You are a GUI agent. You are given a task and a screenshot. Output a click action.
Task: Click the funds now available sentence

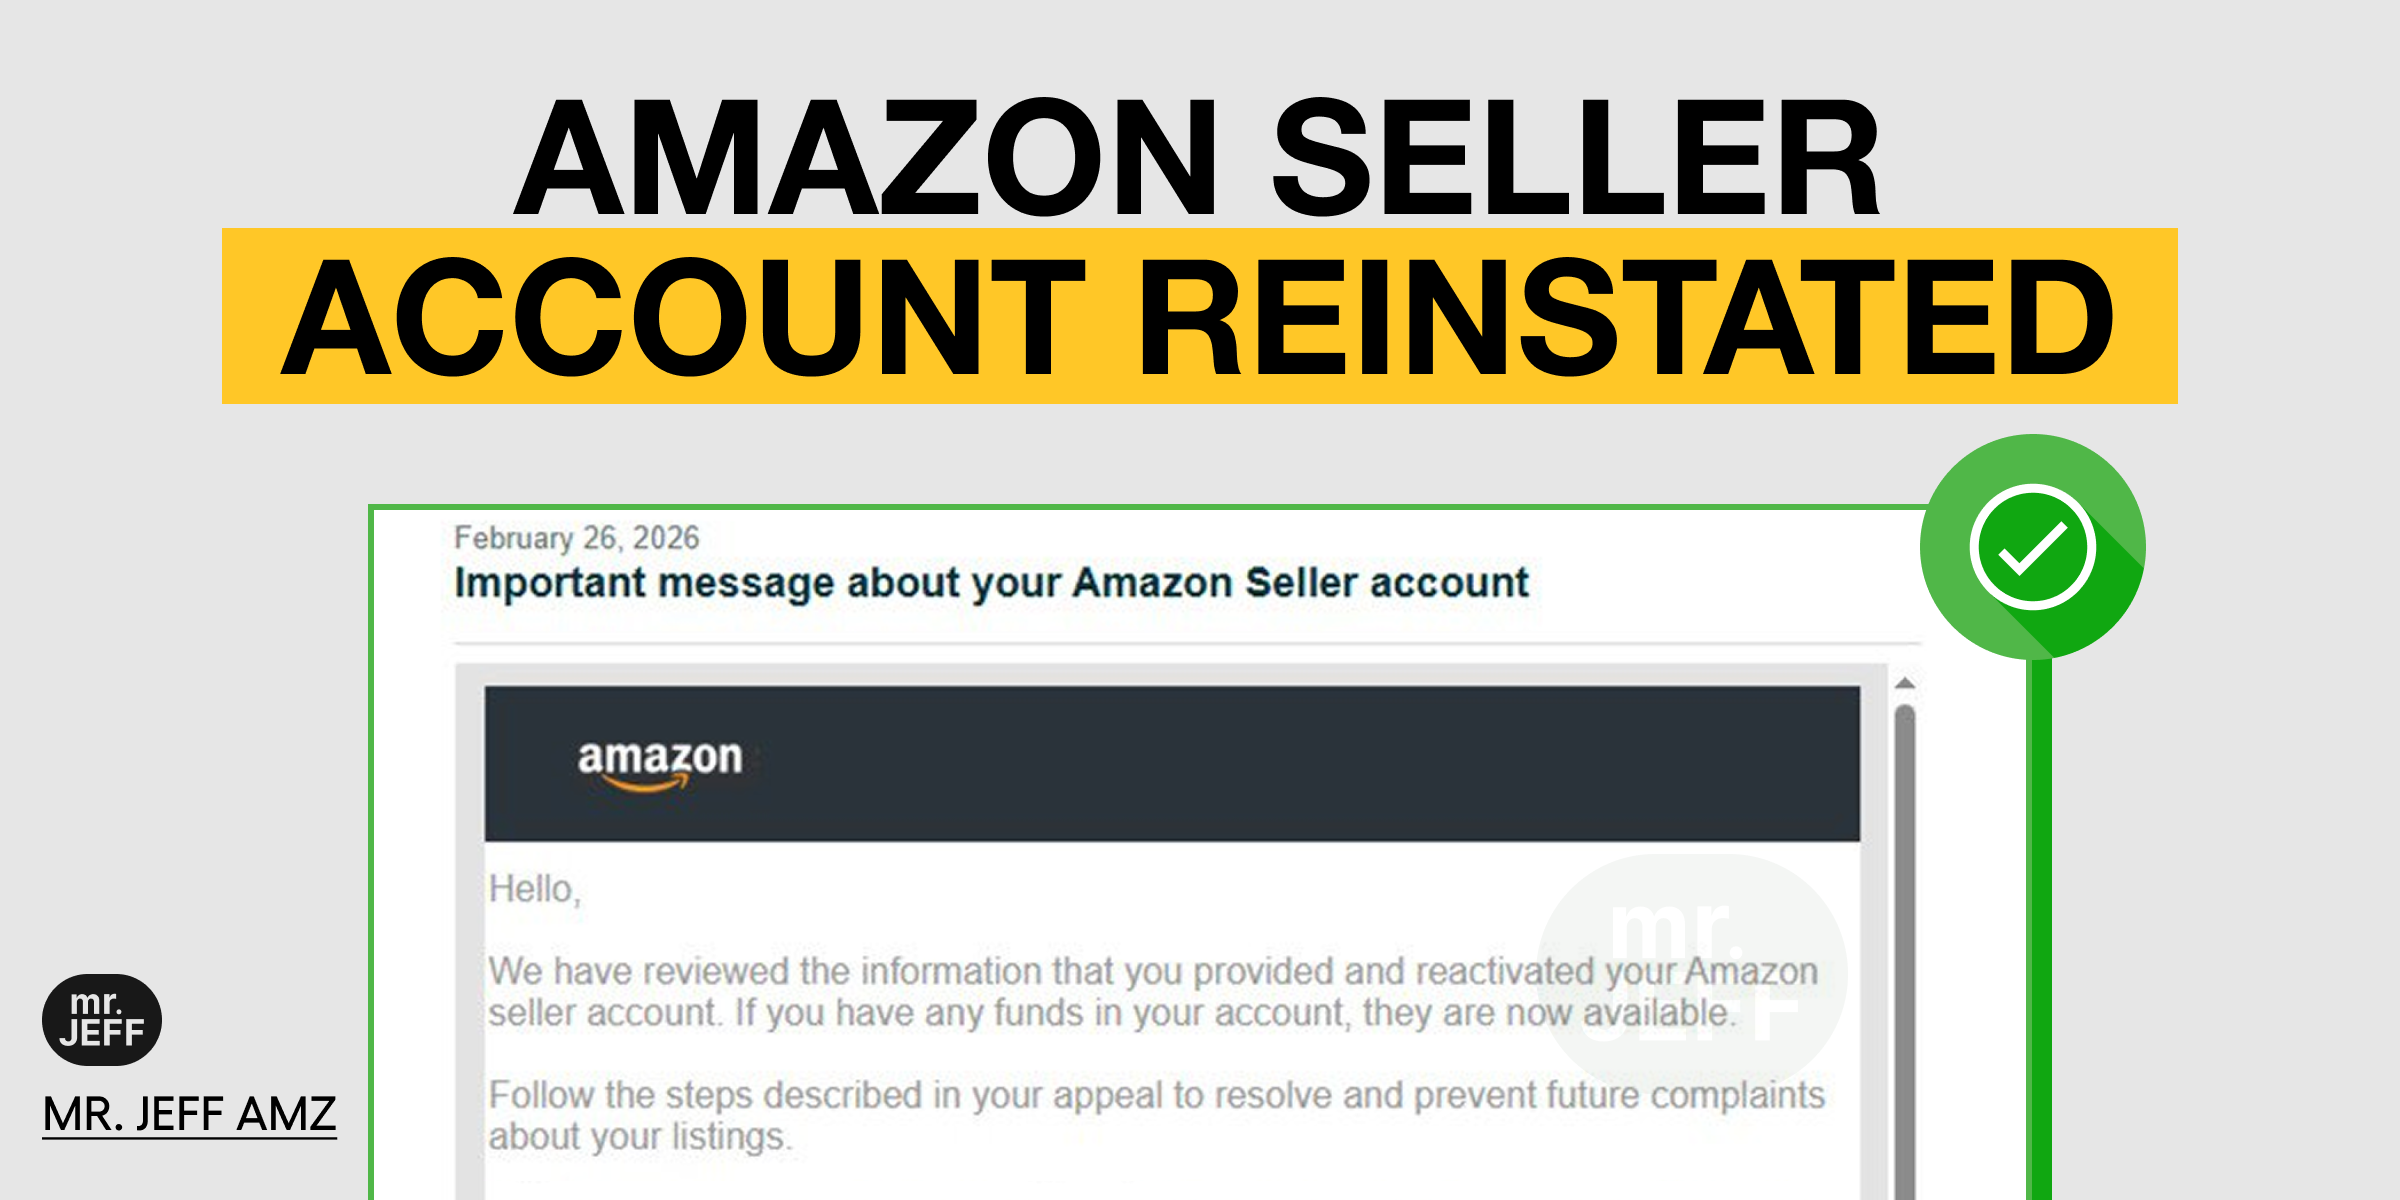click(x=1233, y=1013)
